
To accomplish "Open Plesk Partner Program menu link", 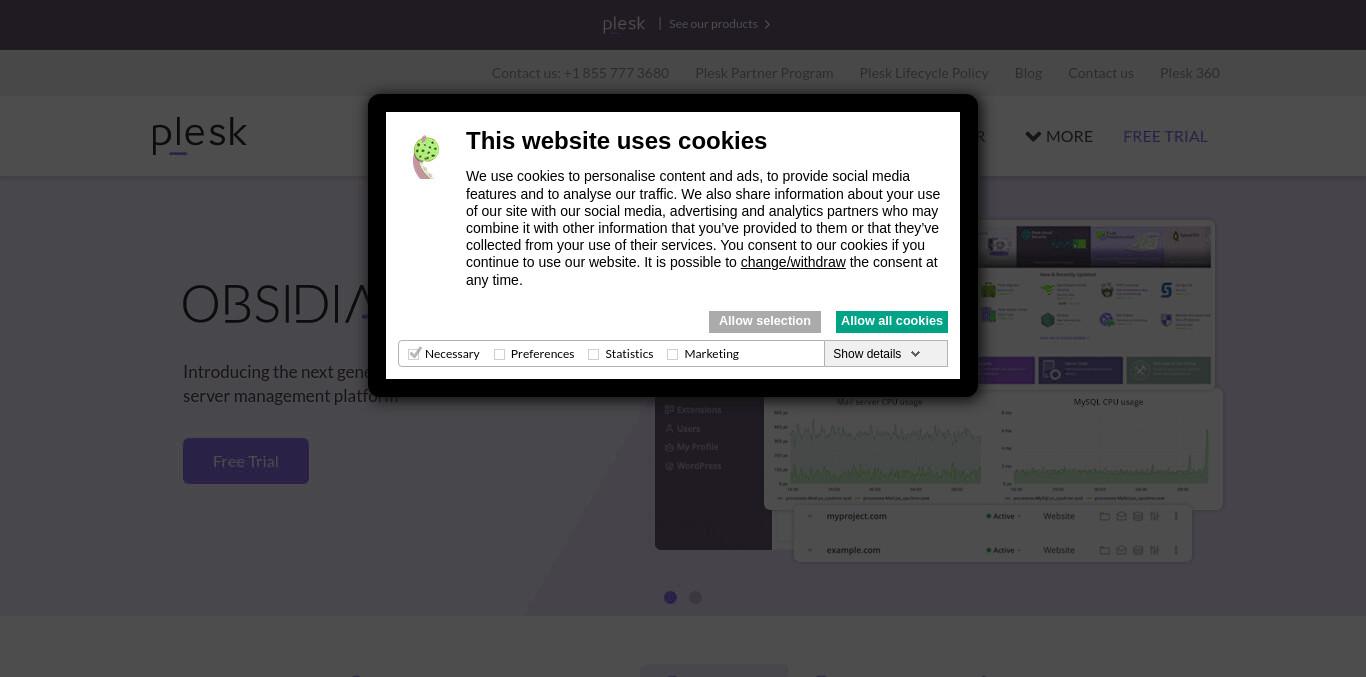I will (764, 73).
